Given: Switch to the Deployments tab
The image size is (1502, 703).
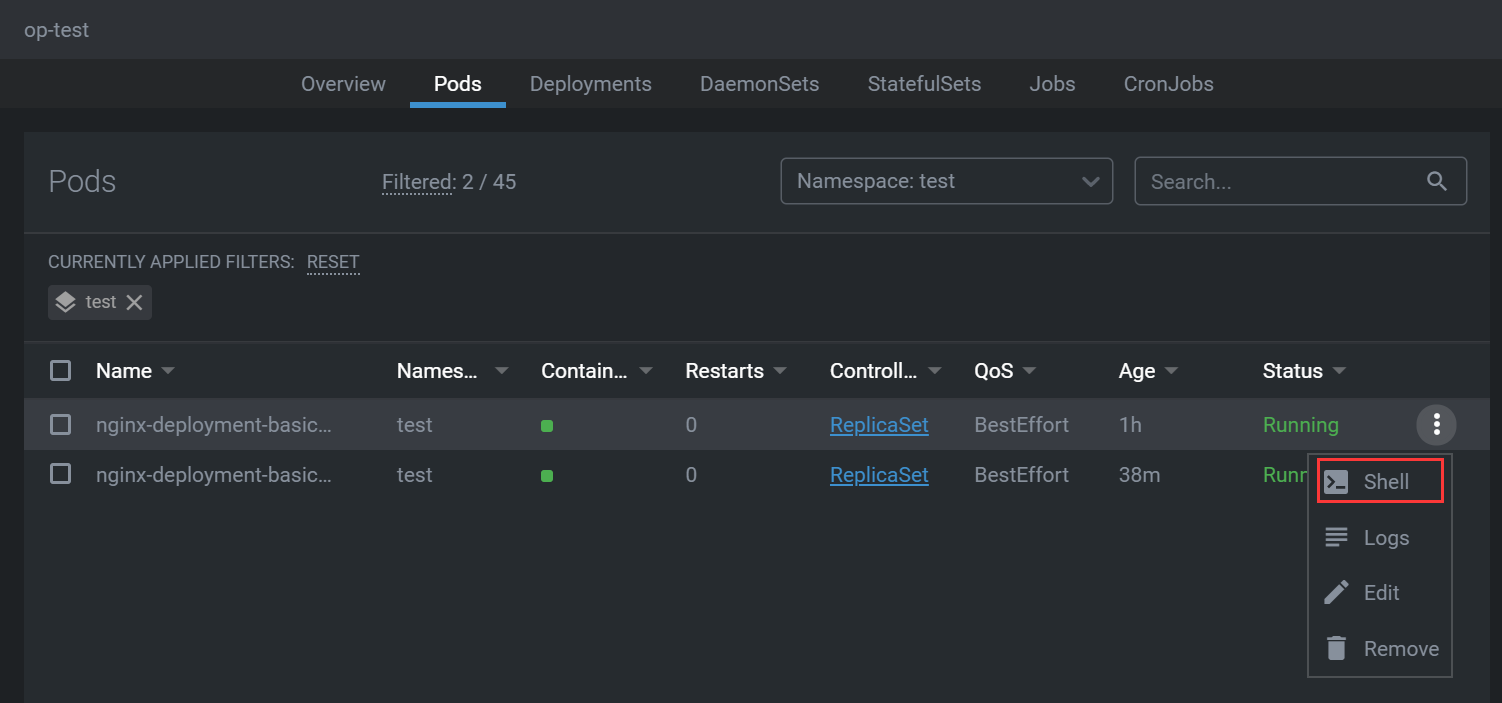Looking at the screenshot, I should click(590, 84).
